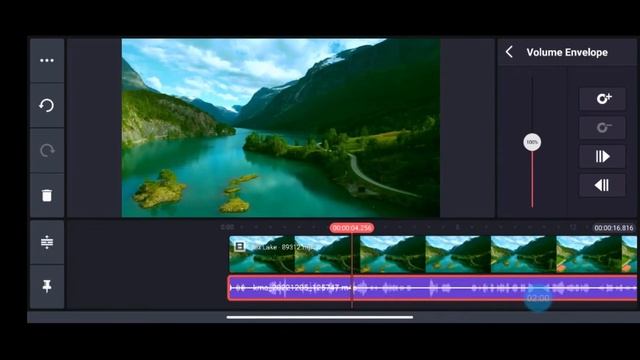
Task: Jump to next keyframe
Action: point(602,156)
